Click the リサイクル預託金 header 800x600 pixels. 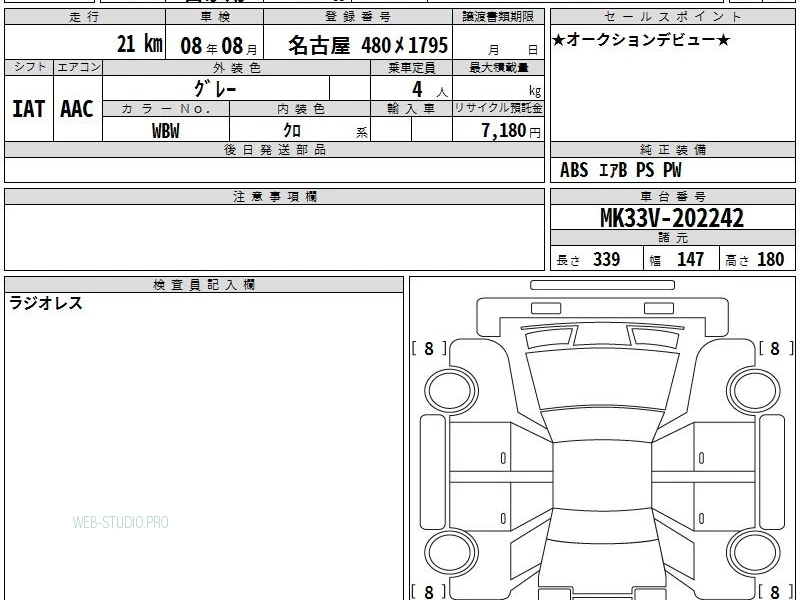tap(498, 108)
